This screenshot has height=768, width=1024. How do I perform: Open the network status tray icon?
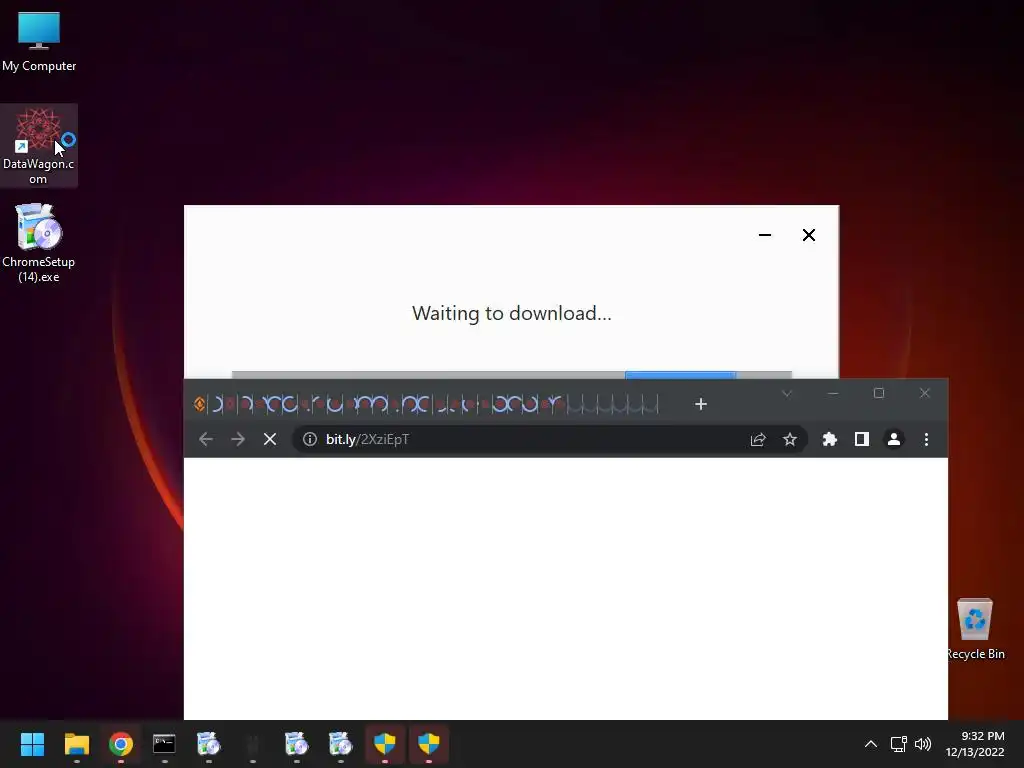tap(899, 744)
